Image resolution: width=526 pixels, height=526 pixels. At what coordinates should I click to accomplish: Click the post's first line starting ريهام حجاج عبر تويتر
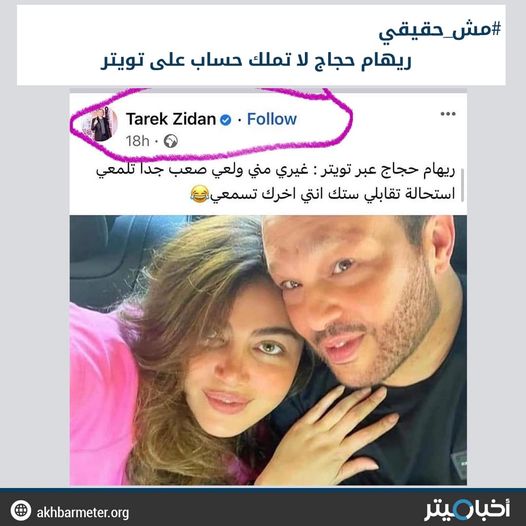pos(275,170)
